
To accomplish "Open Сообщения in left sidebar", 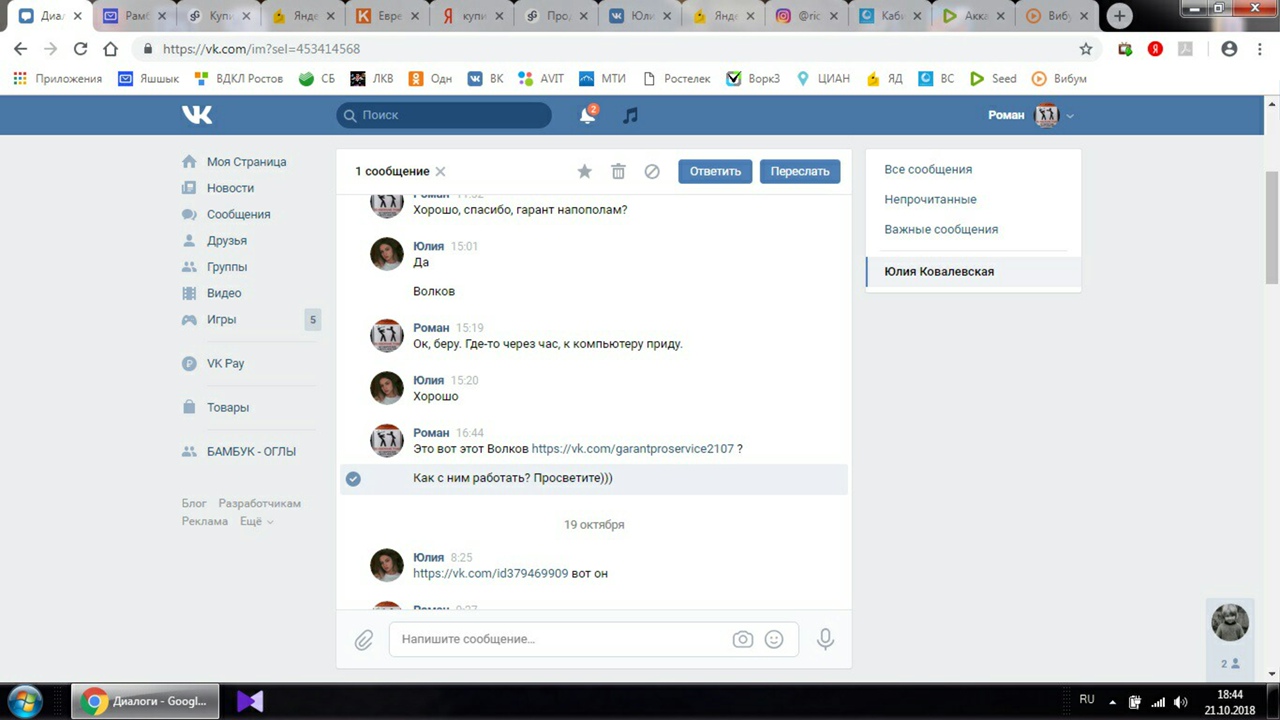I will 238,214.
